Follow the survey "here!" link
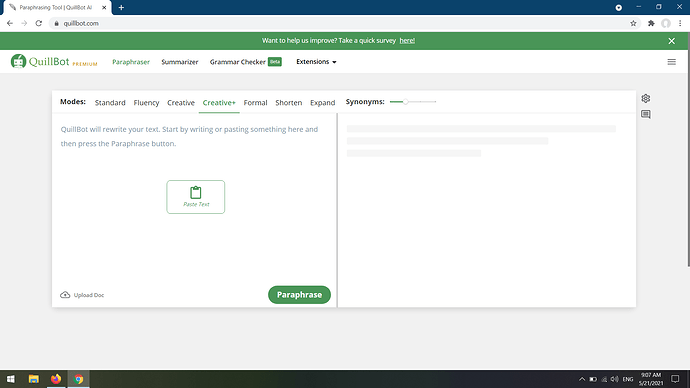The width and height of the screenshot is (690, 388). pos(407,40)
